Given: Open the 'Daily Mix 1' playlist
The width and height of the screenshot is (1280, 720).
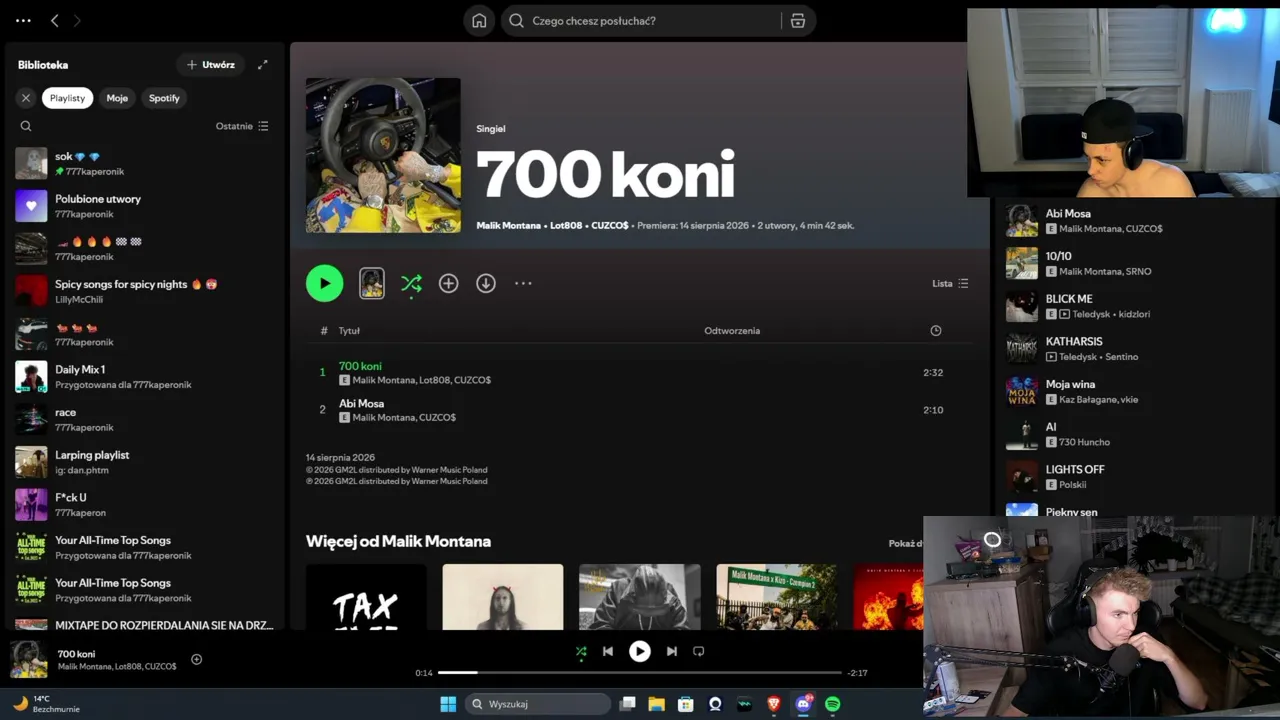Looking at the screenshot, I should (x=144, y=377).
